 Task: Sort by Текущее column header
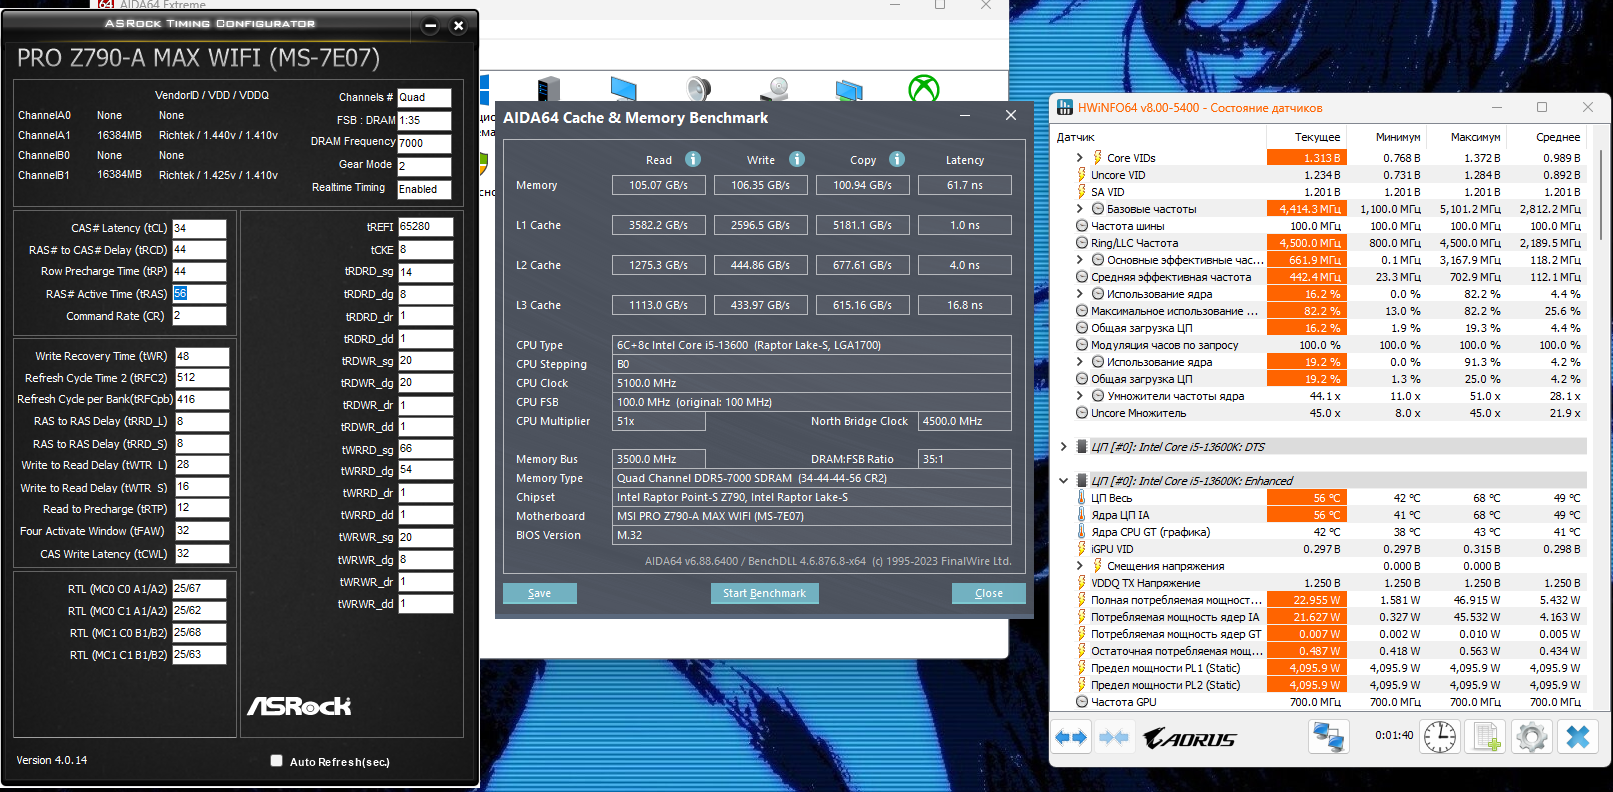point(1306,137)
